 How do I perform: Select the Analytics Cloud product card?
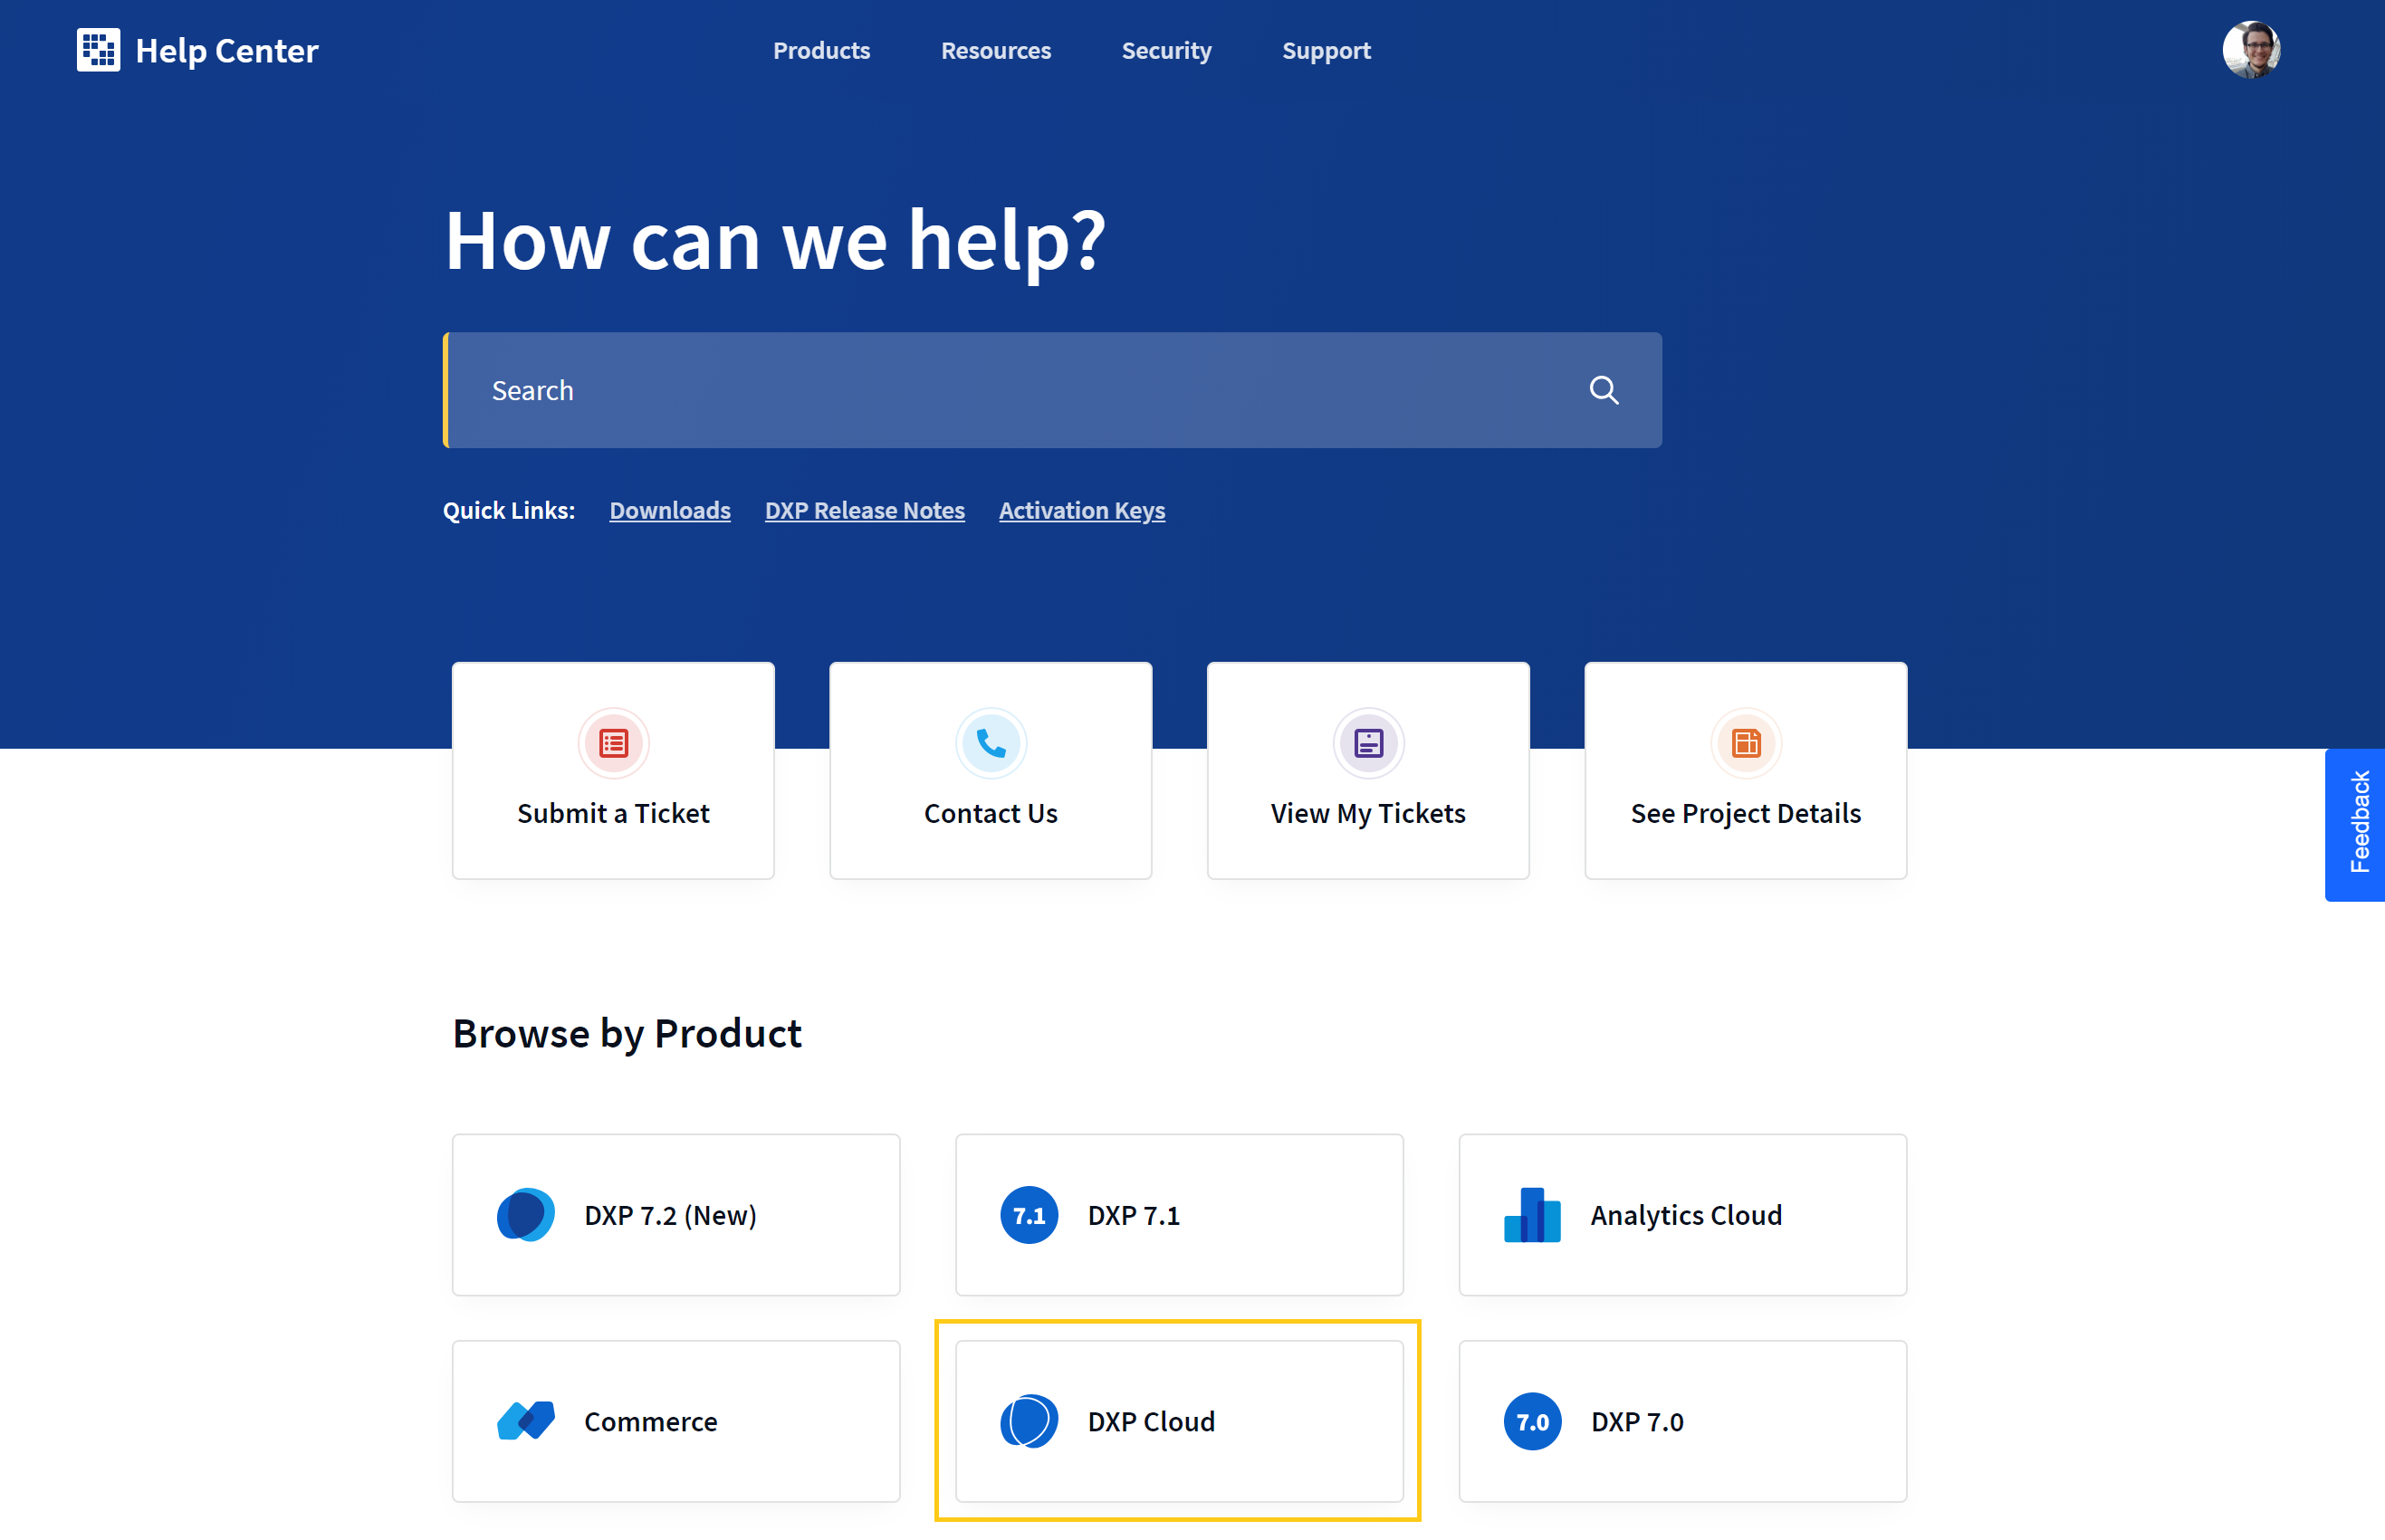[x=1684, y=1215]
